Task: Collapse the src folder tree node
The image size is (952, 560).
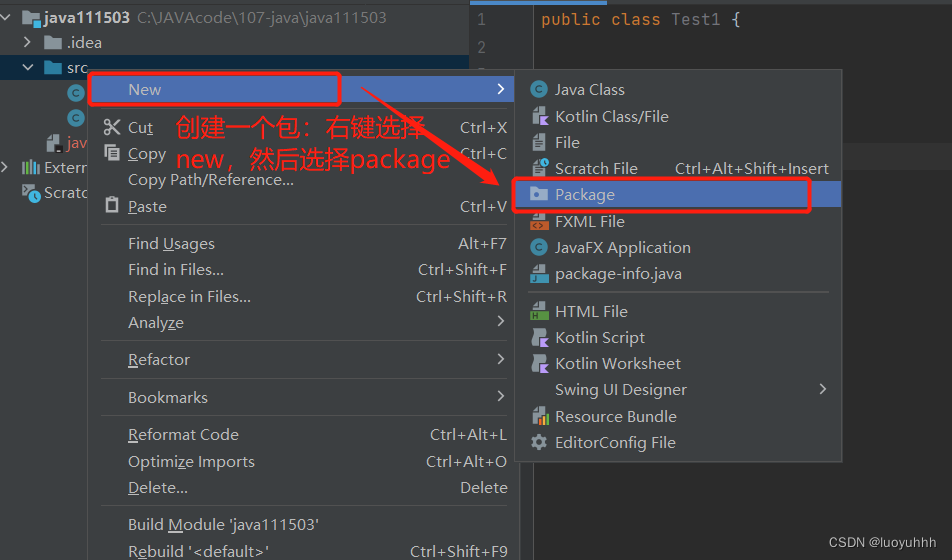Action: (27, 67)
